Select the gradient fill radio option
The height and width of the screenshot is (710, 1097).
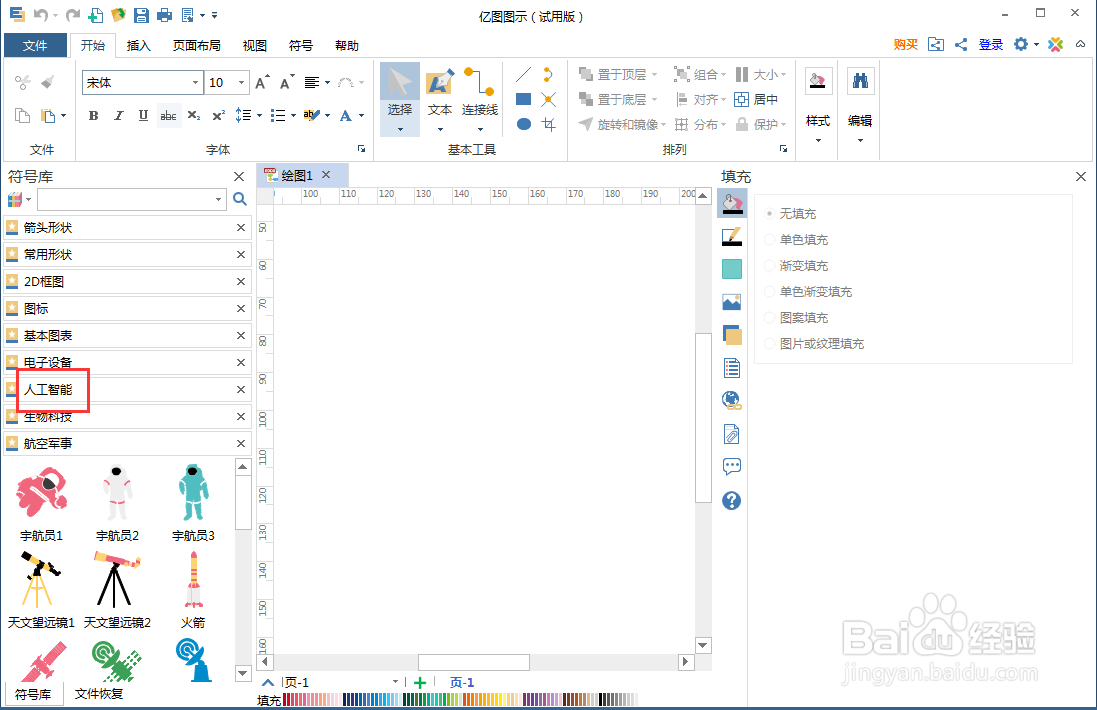(796, 265)
